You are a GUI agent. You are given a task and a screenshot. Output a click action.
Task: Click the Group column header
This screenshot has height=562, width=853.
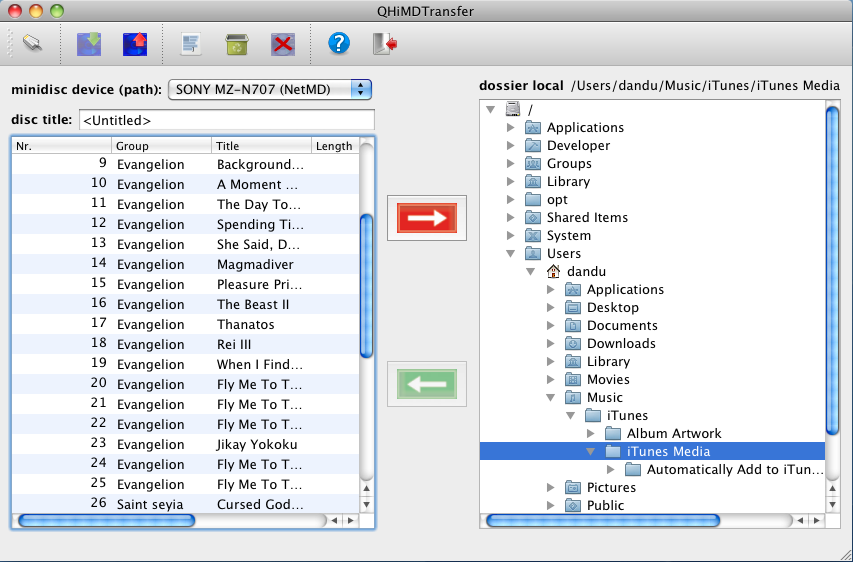(162, 146)
